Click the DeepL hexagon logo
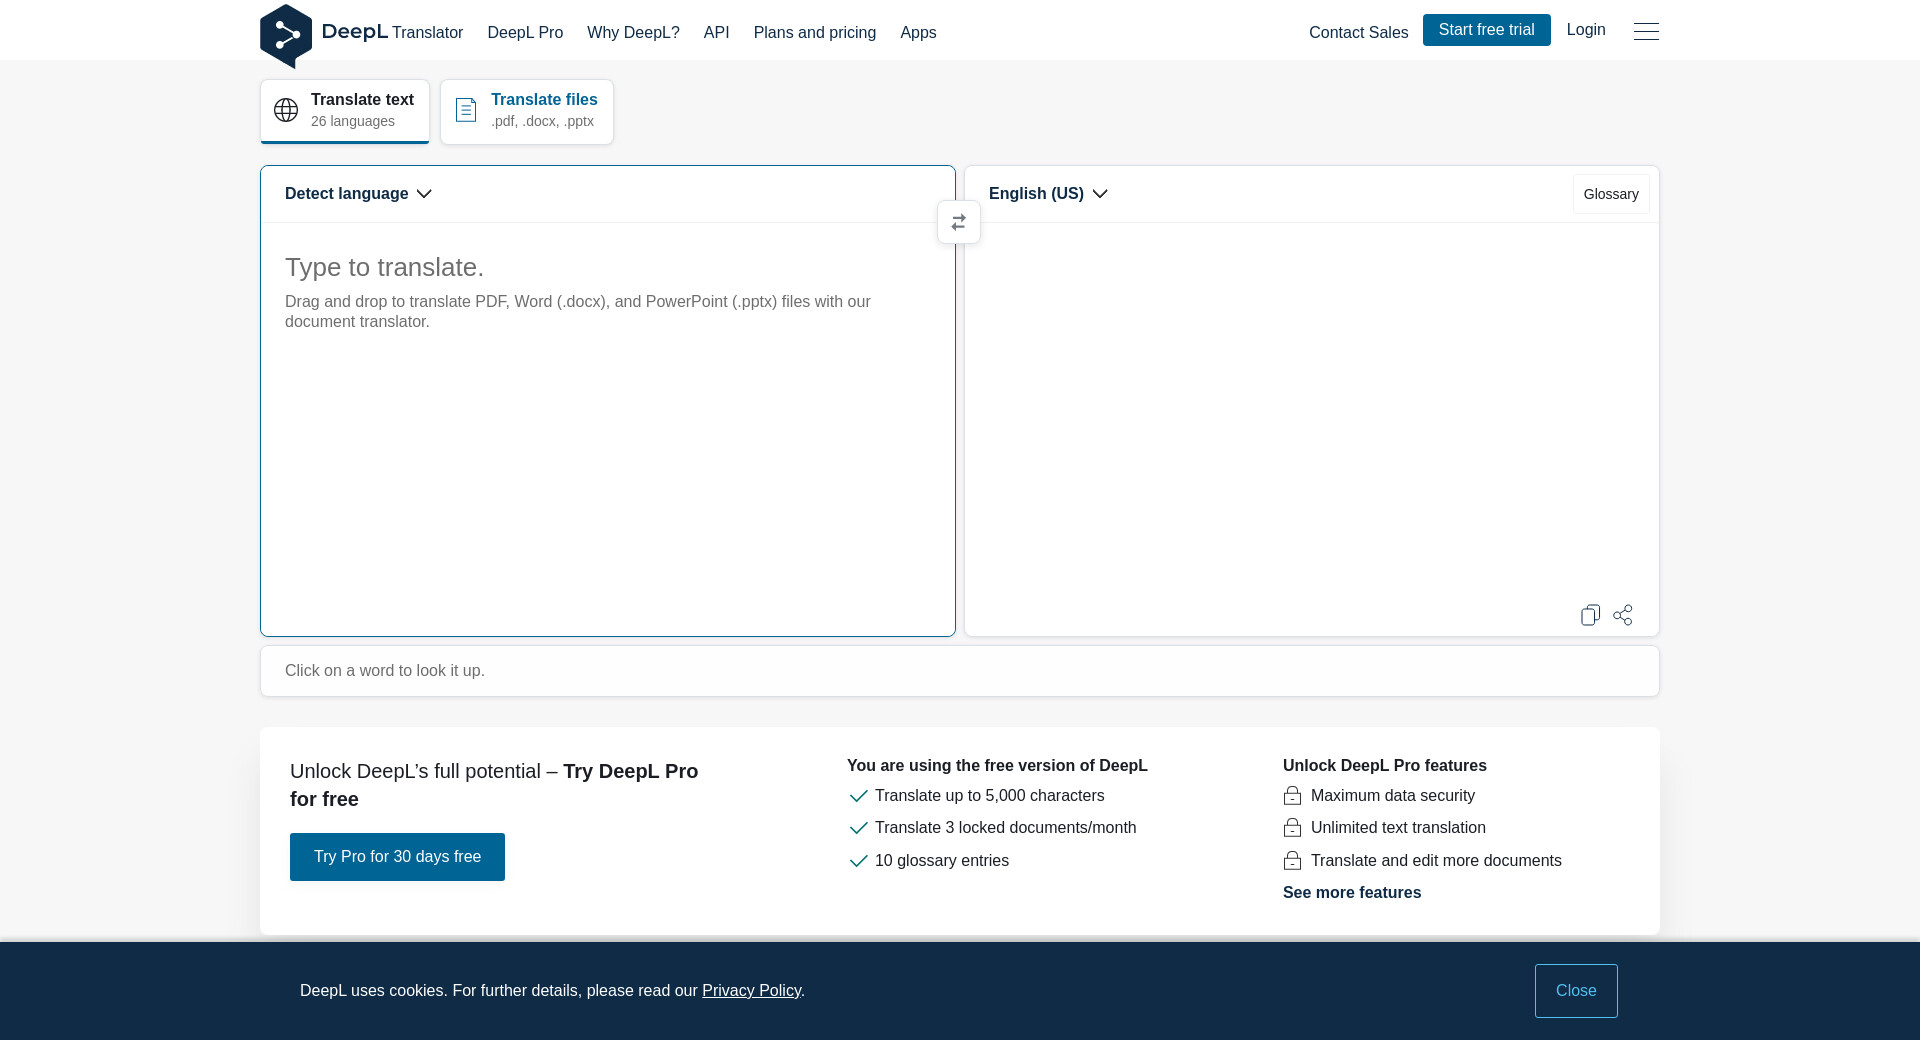The width and height of the screenshot is (1920, 1040). pyautogui.click(x=286, y=35)
